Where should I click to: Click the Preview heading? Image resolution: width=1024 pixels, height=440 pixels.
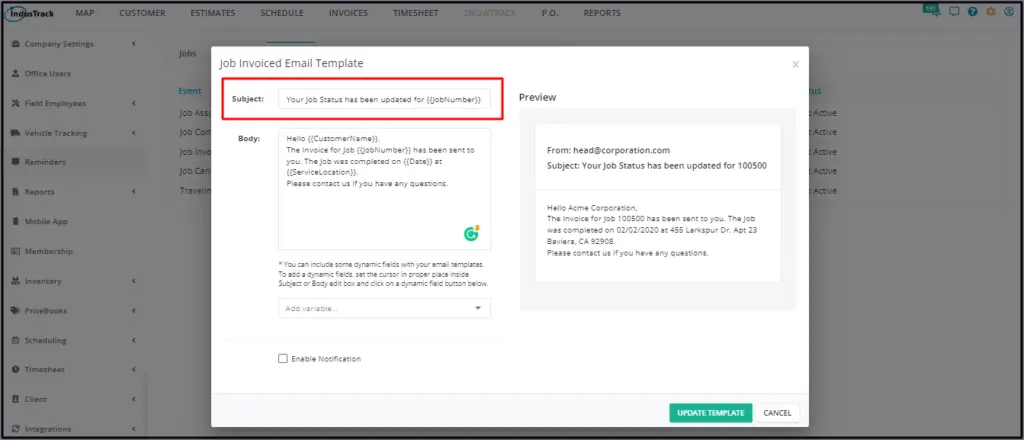coord(537,97)
